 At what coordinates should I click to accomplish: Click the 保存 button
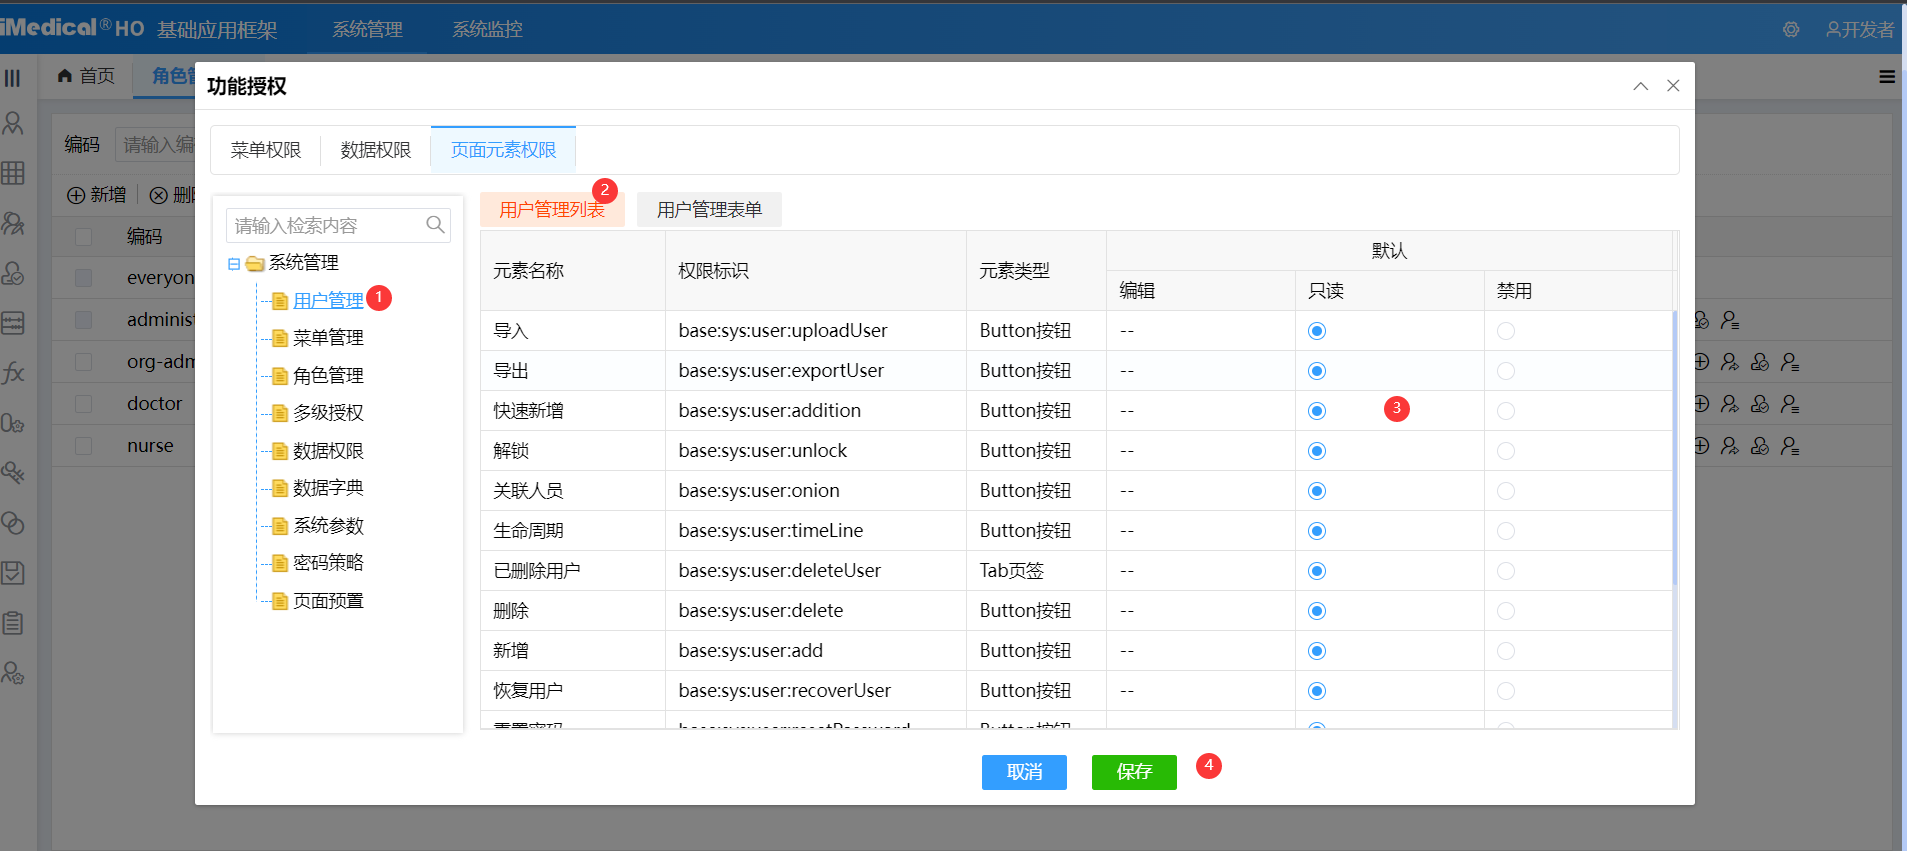pyautogui.click(x=1134, y=772)
